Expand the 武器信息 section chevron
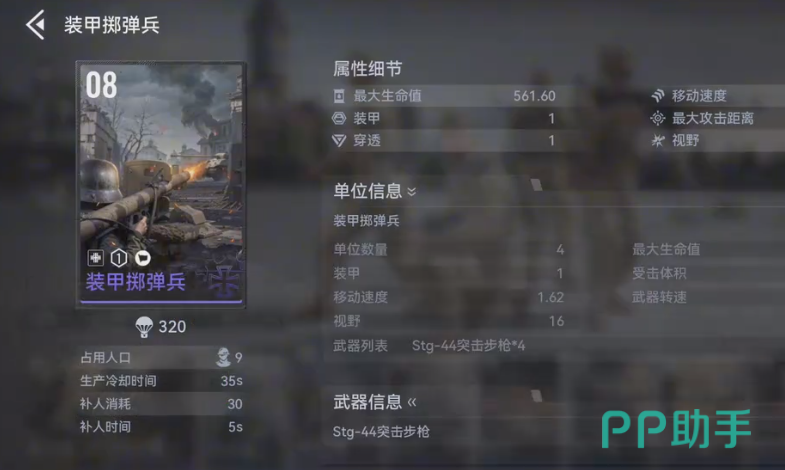This screenshot has height=470, width=785. point(412,402)
